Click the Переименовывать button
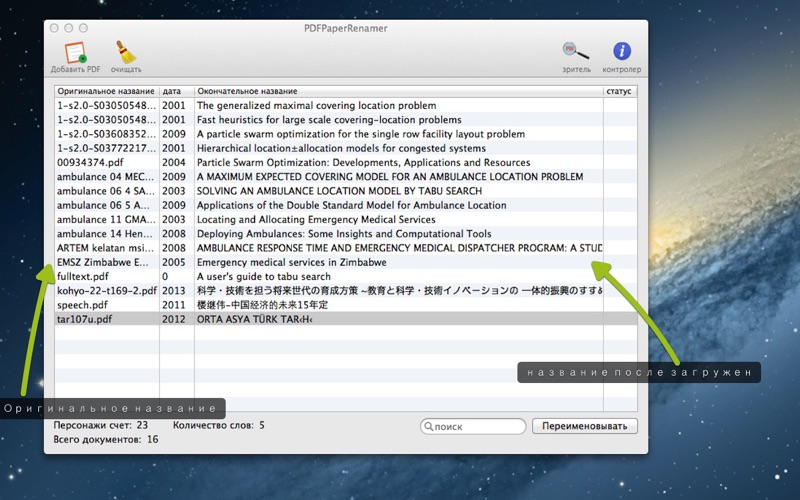The image size is (800, 500). [x=585, y=426]
